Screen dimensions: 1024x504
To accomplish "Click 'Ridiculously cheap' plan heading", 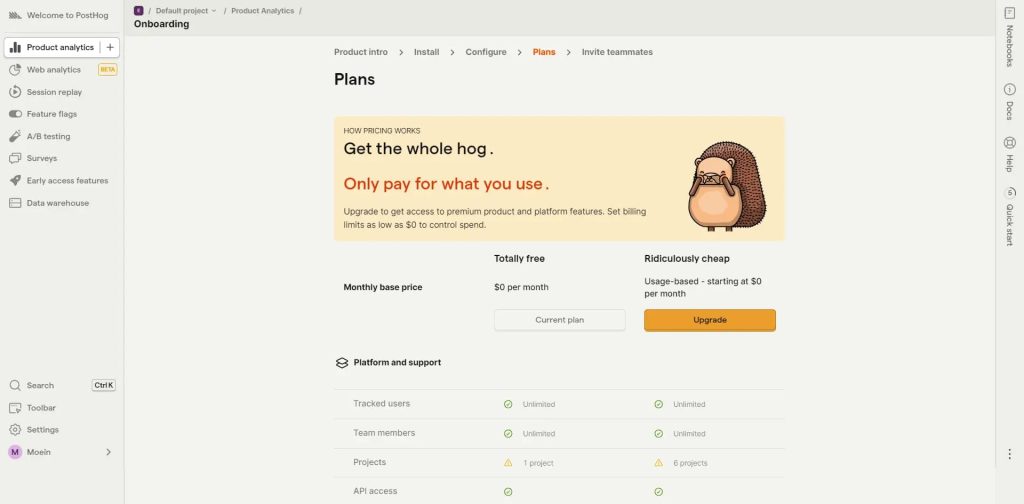I will pos(687,259).
